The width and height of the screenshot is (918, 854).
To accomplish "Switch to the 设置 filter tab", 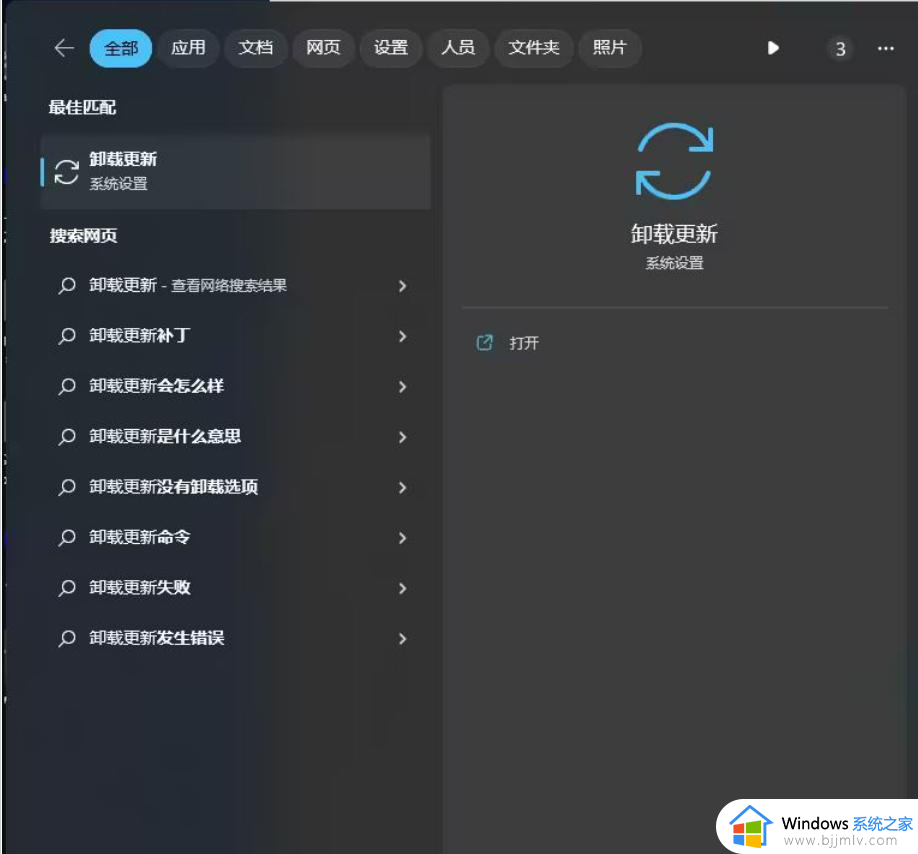I will [x=391, y=48].
